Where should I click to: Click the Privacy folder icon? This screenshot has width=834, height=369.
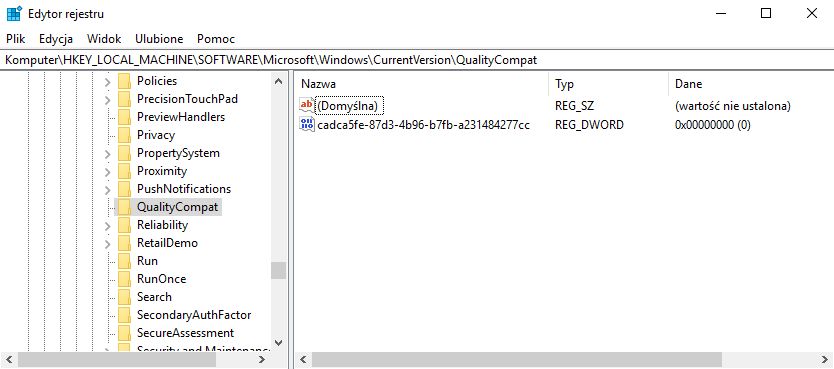click(x=124, y=135)
